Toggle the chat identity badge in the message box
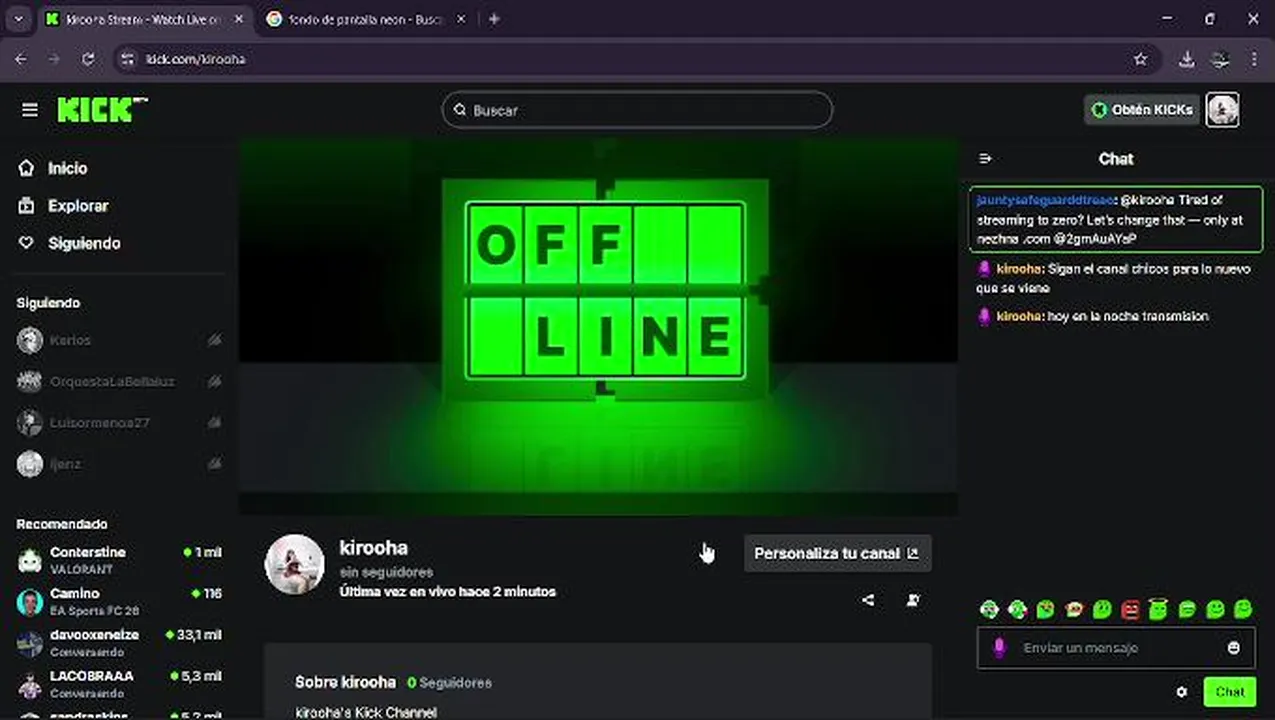This screenshot has width=1275, height=720. (x=998, y=648)
